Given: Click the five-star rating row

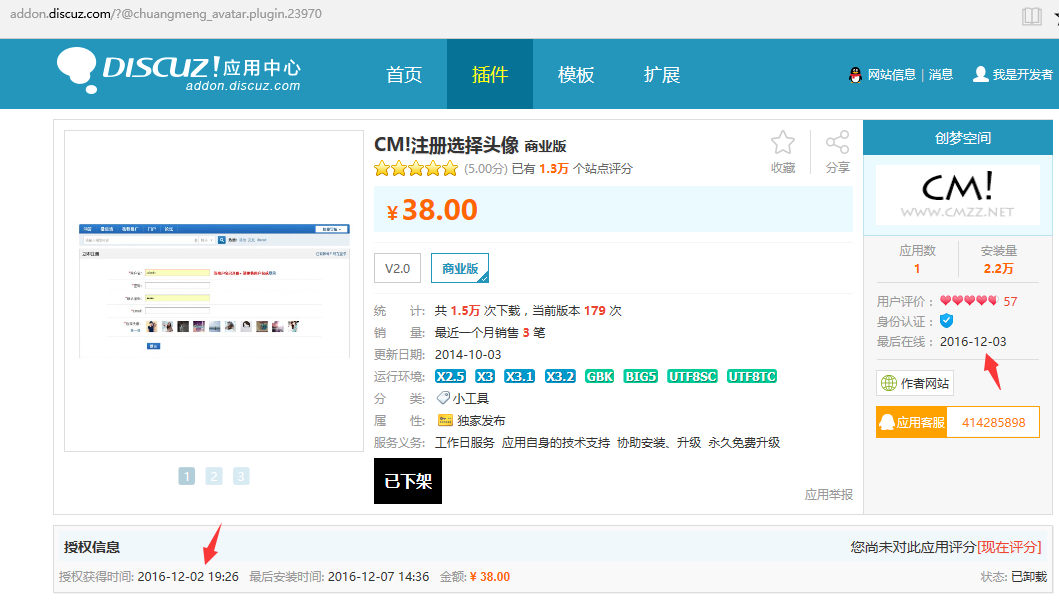Looking at the screenshot, I should (416, 168).
